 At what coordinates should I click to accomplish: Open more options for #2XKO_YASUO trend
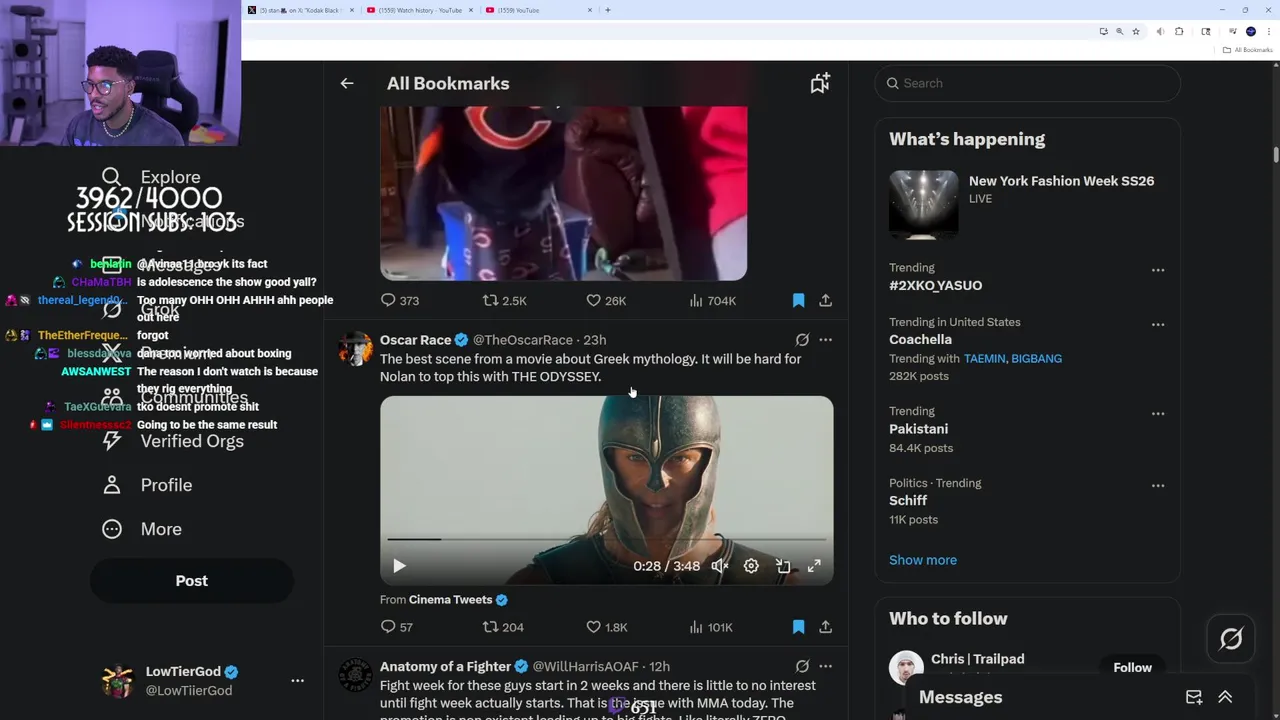[1158, 270]
